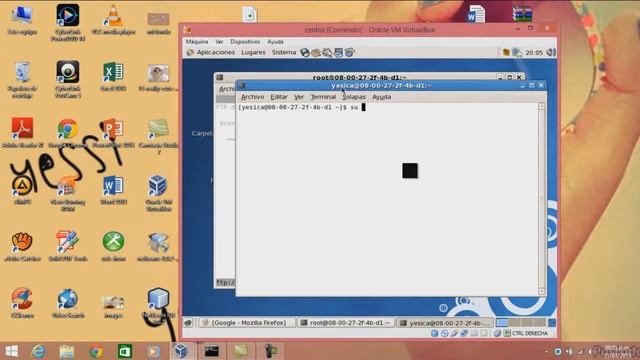Launch web browser from GNOME panel
This screenshot has height=360, width=640.
coord(304,52)
